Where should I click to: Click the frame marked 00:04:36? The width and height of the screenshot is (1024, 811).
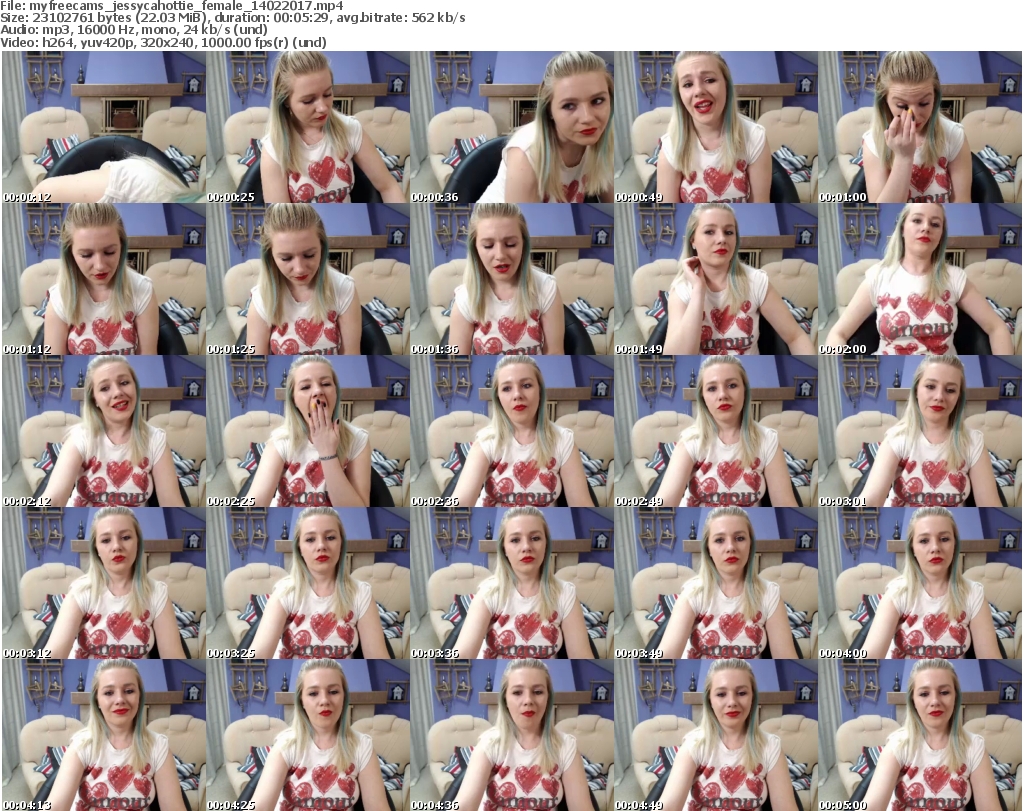(x=512, y=735)
